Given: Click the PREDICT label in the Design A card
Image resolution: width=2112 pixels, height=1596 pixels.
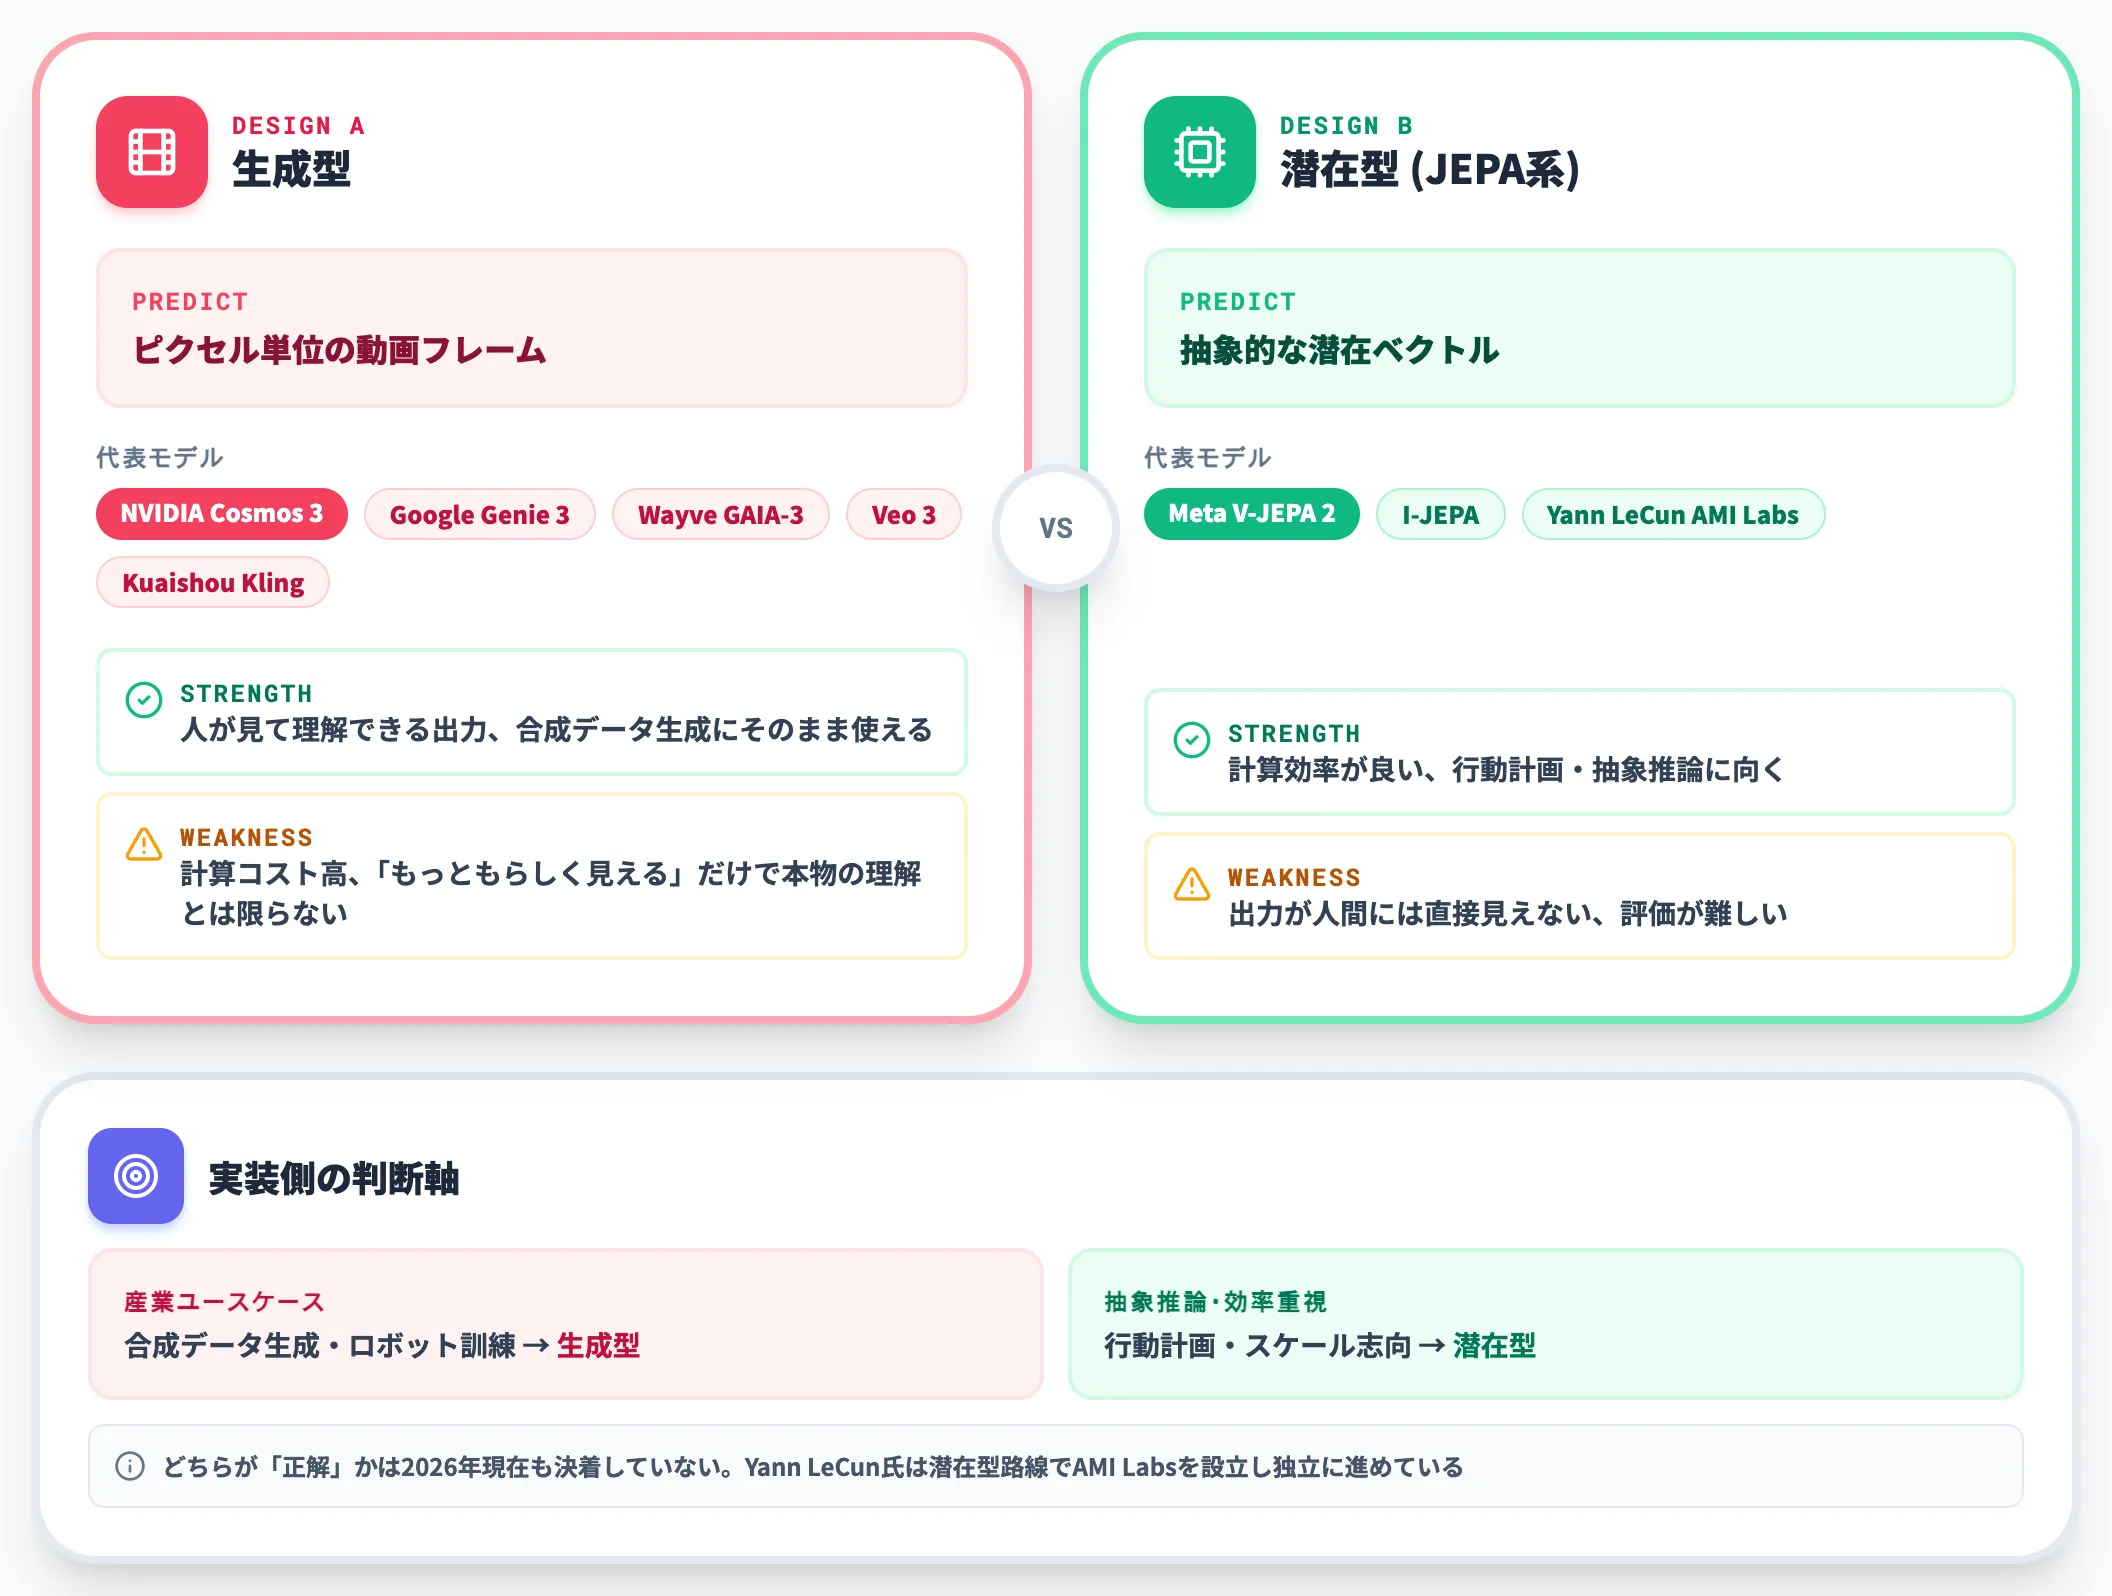Looking at the screenshot, I should pos(190,302).
